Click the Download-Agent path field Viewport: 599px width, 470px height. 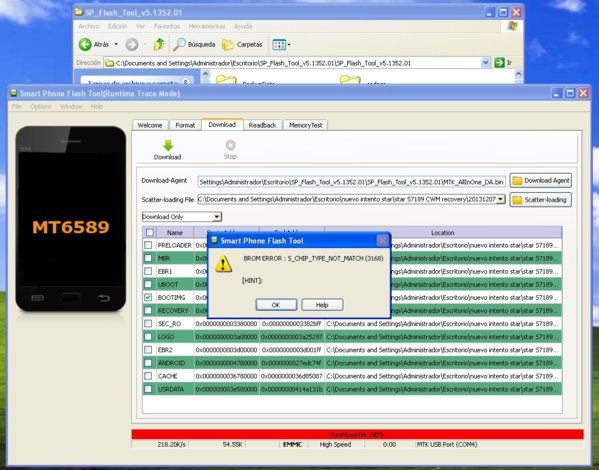pyautogui.click(x=351, y=182)
